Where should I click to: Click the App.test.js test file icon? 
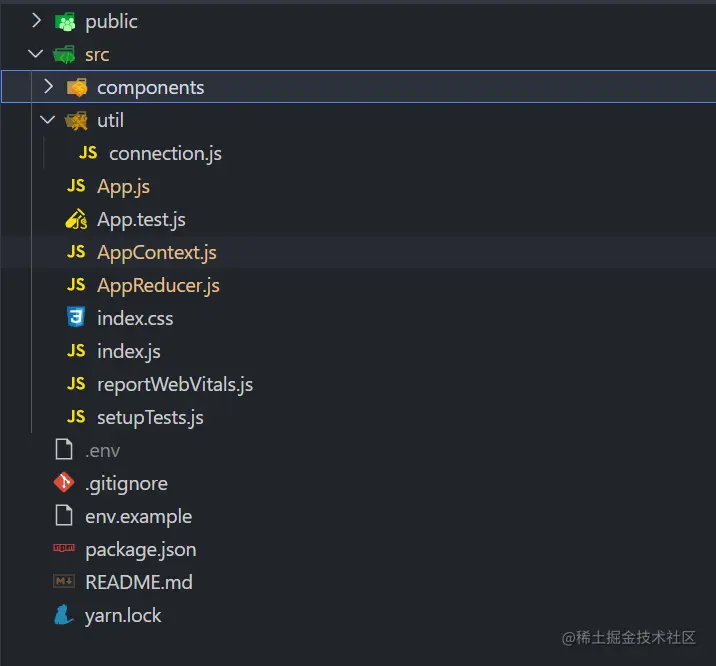[76, 219]
